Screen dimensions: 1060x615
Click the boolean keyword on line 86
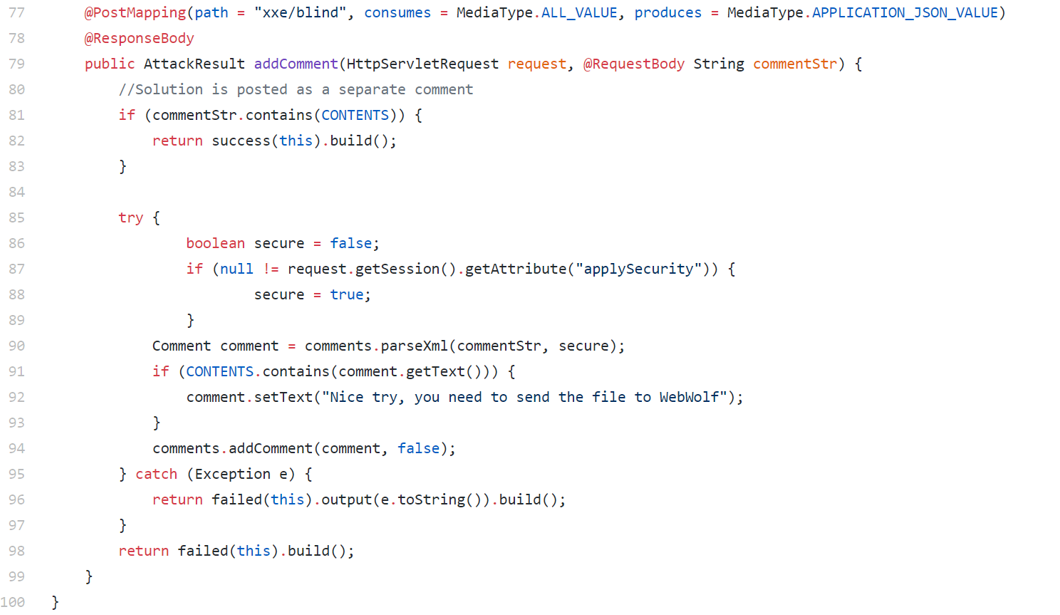pos(215,243)
